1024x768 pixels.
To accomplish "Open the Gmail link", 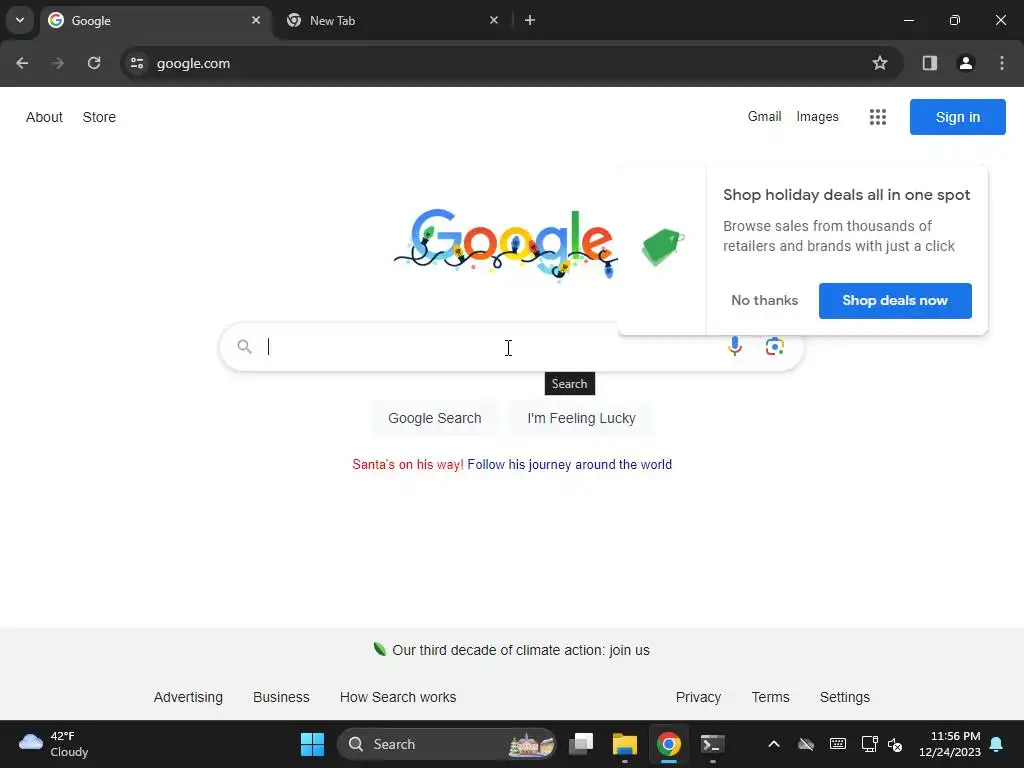I will pyautogui.click(x=765, y=116).
